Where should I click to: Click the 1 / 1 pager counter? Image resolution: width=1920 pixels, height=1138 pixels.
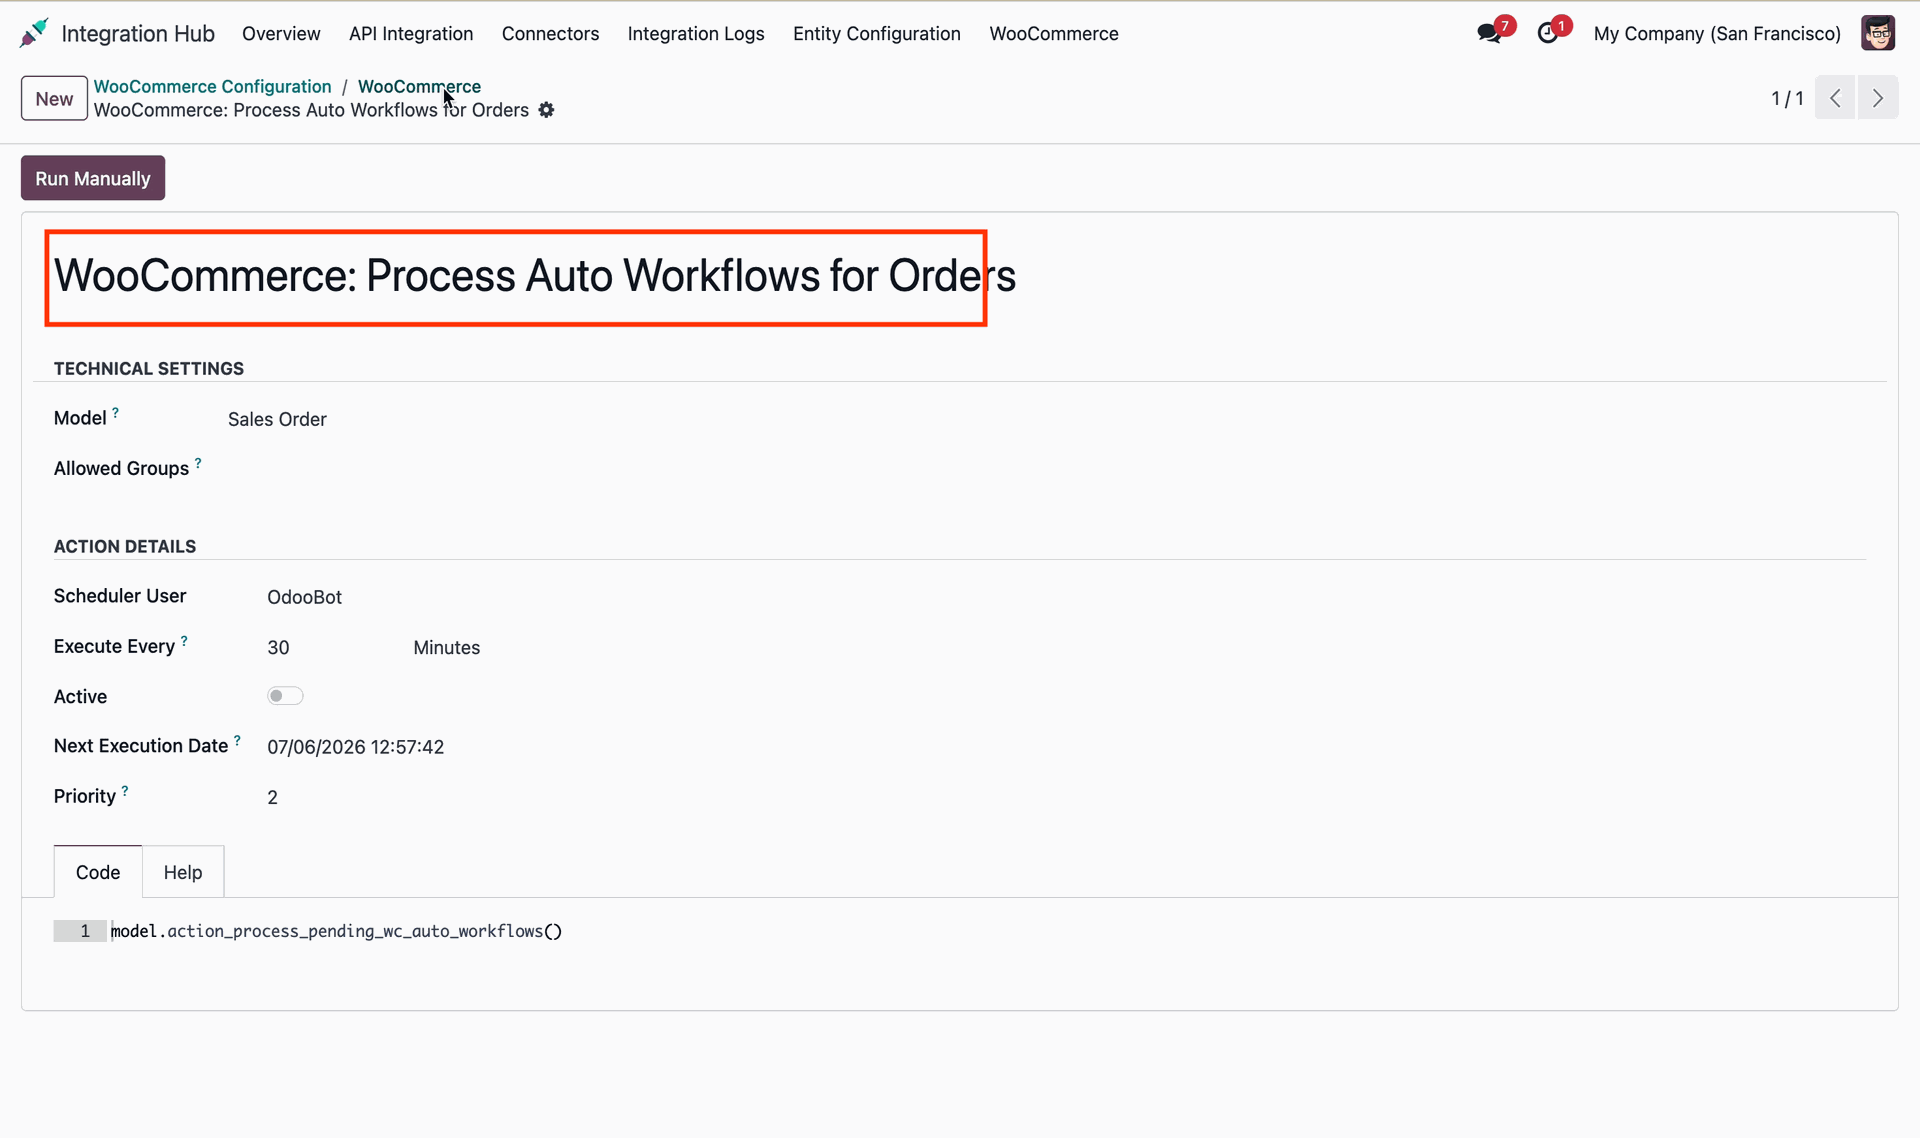(1787, 98)
